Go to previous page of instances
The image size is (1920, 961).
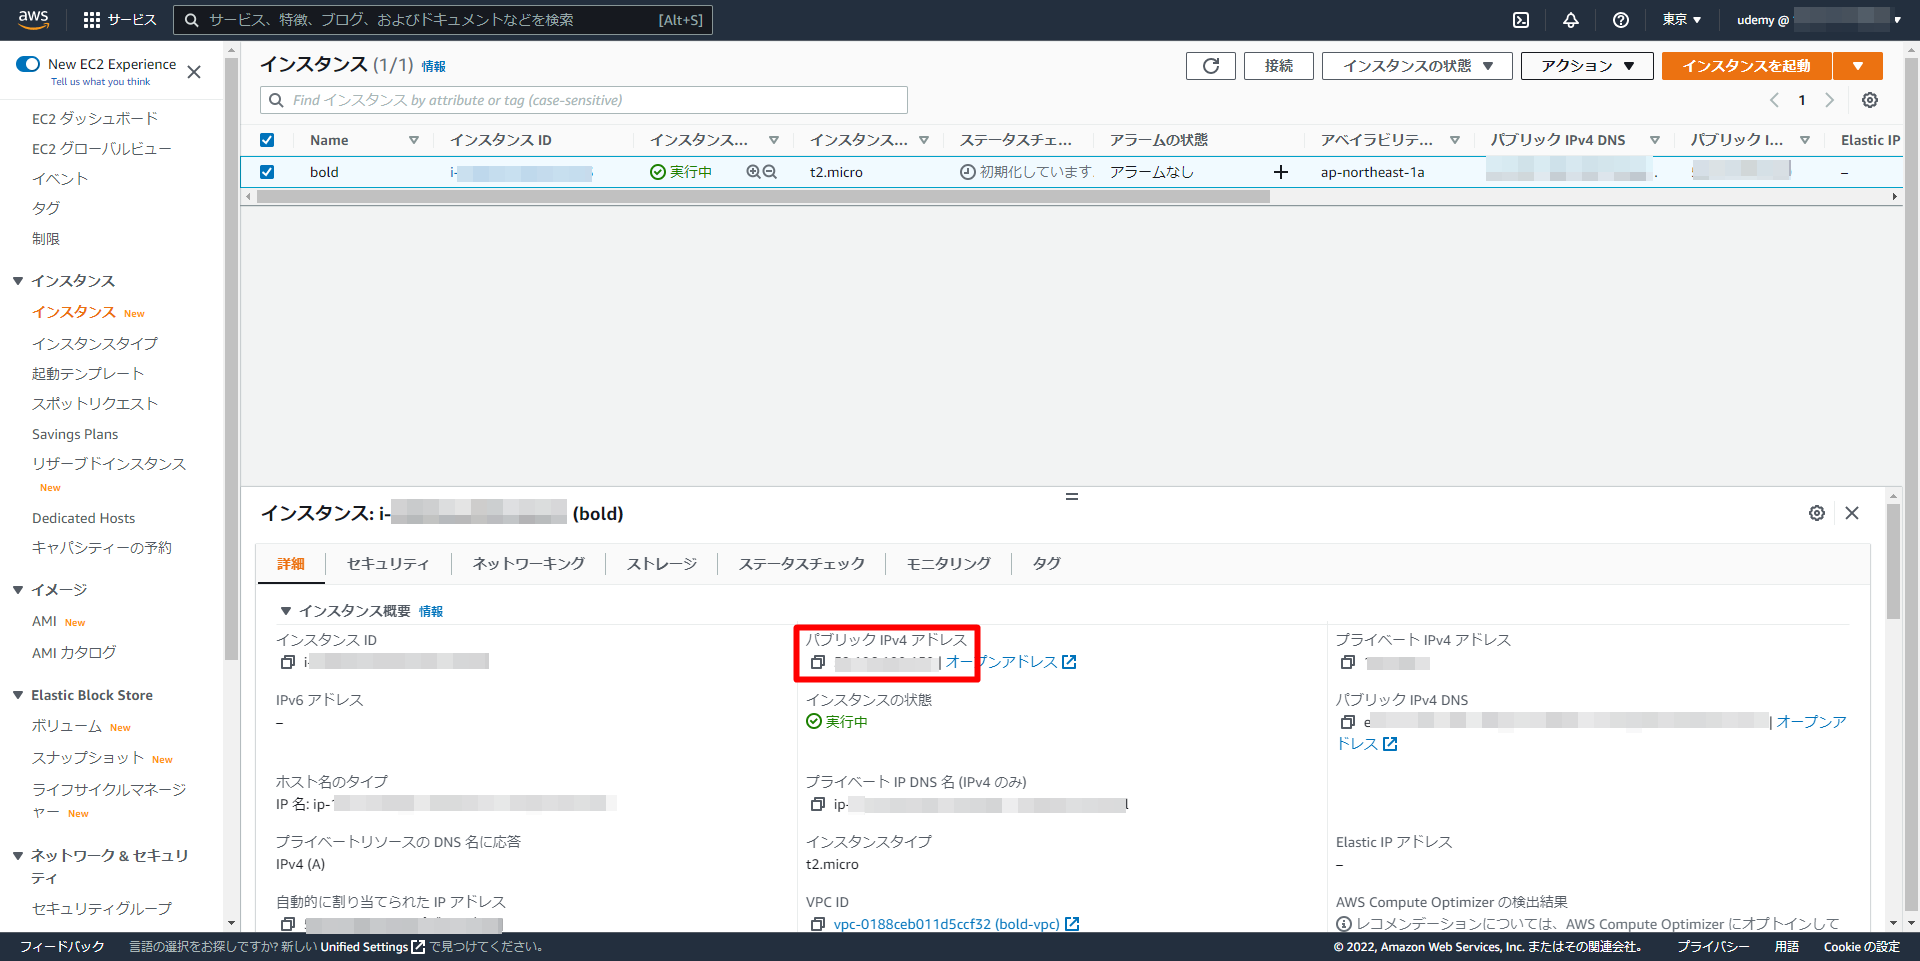1774,100
